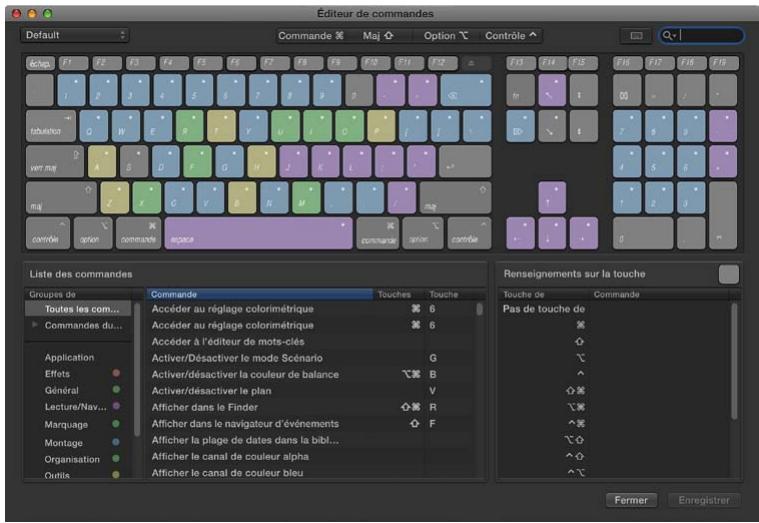759x523 pixels.
Task: Open the search magnifier options menu
Action: (x=669, y=35)
